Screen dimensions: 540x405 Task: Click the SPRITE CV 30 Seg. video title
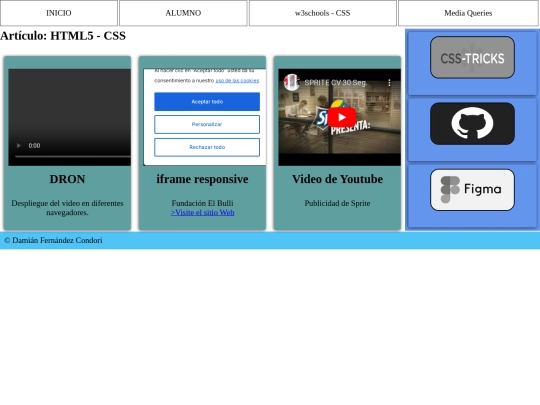[336, 83]
